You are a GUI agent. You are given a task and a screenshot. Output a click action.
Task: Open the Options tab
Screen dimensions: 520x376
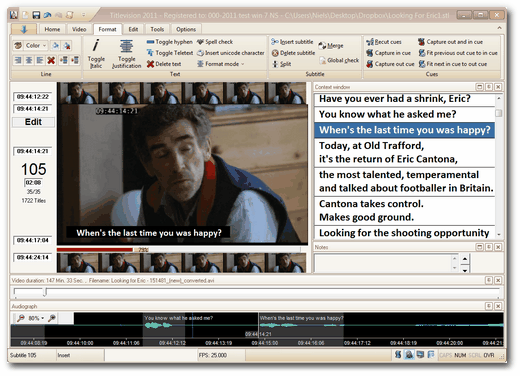tap(186, 29)
